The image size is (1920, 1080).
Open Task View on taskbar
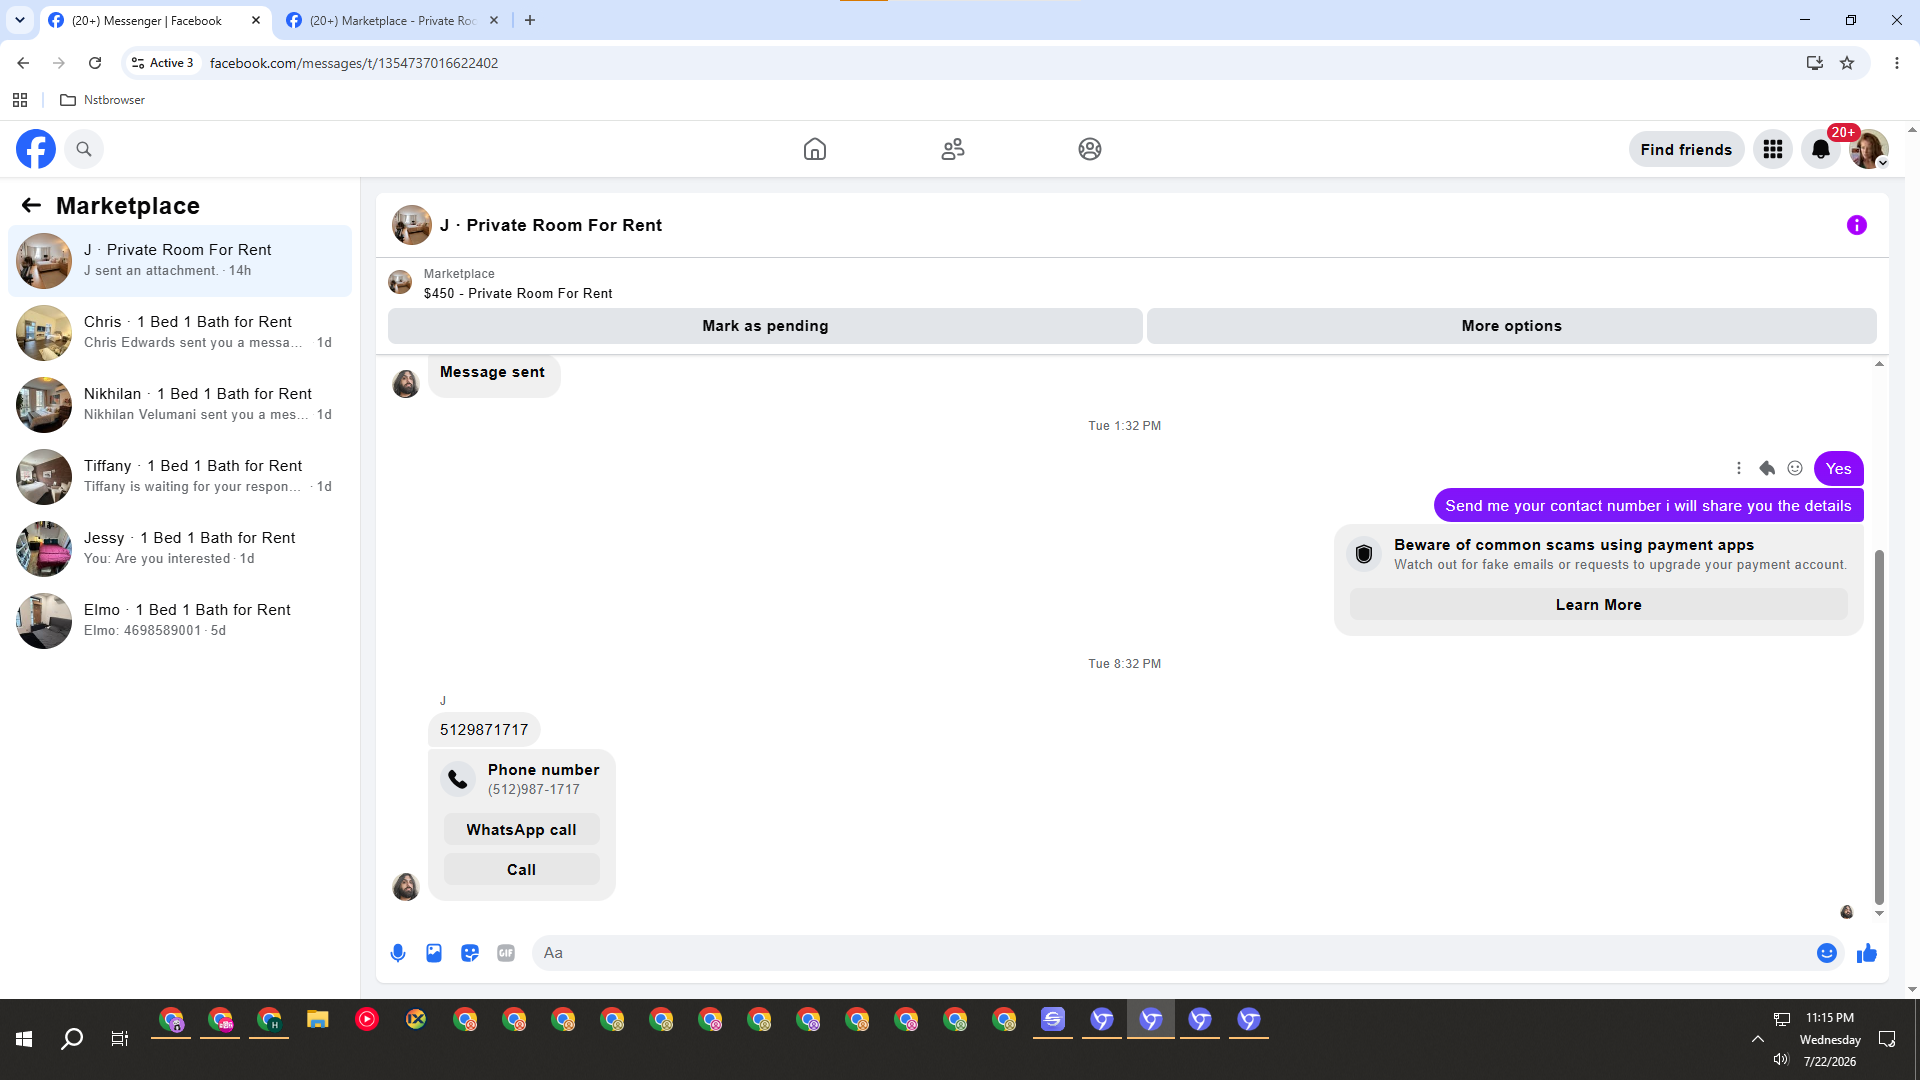tap(120, 1040)
